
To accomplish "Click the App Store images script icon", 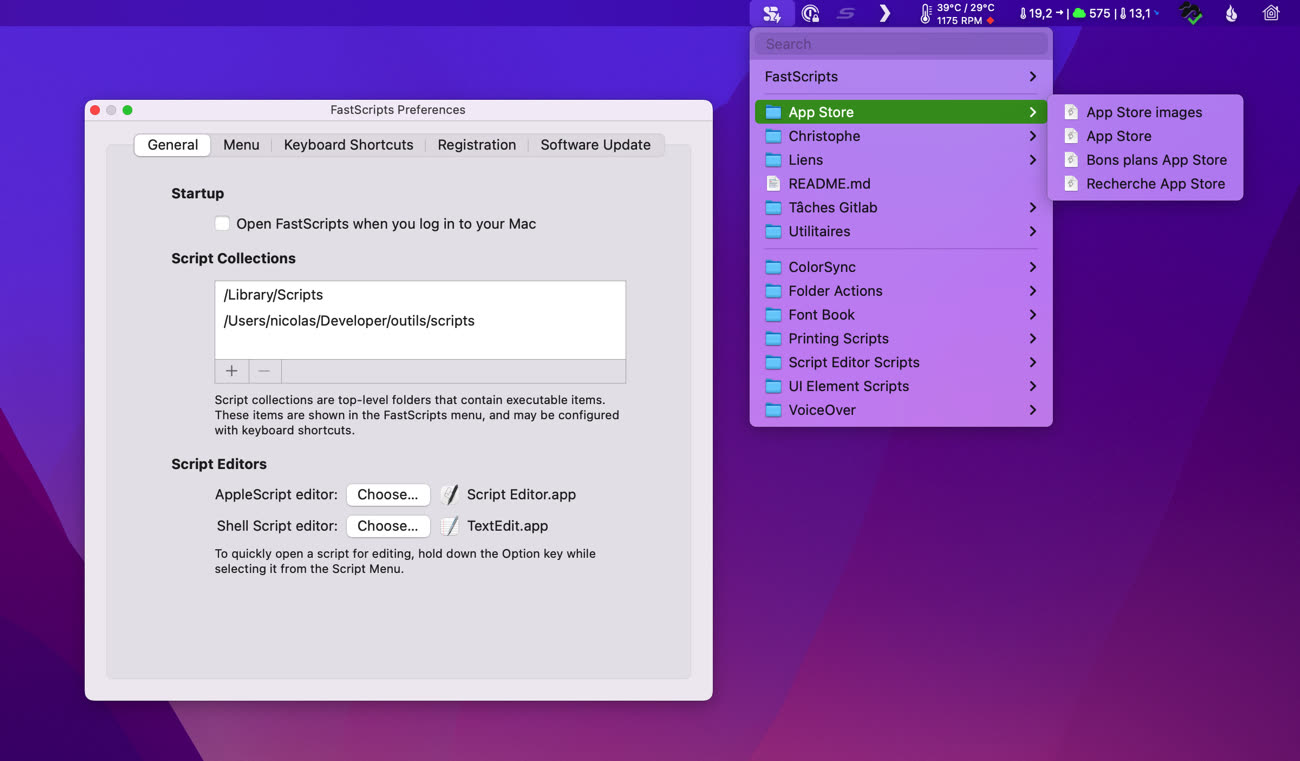I will (x=1071, y=112).
